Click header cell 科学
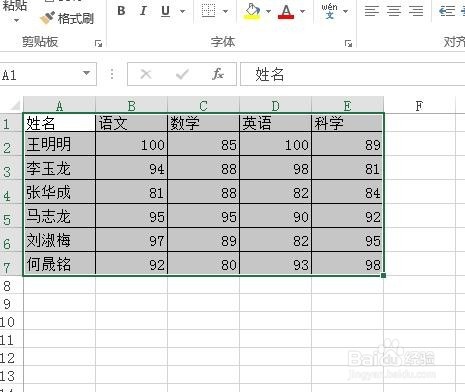The image size is (465, 392). (x=347, y=123)
